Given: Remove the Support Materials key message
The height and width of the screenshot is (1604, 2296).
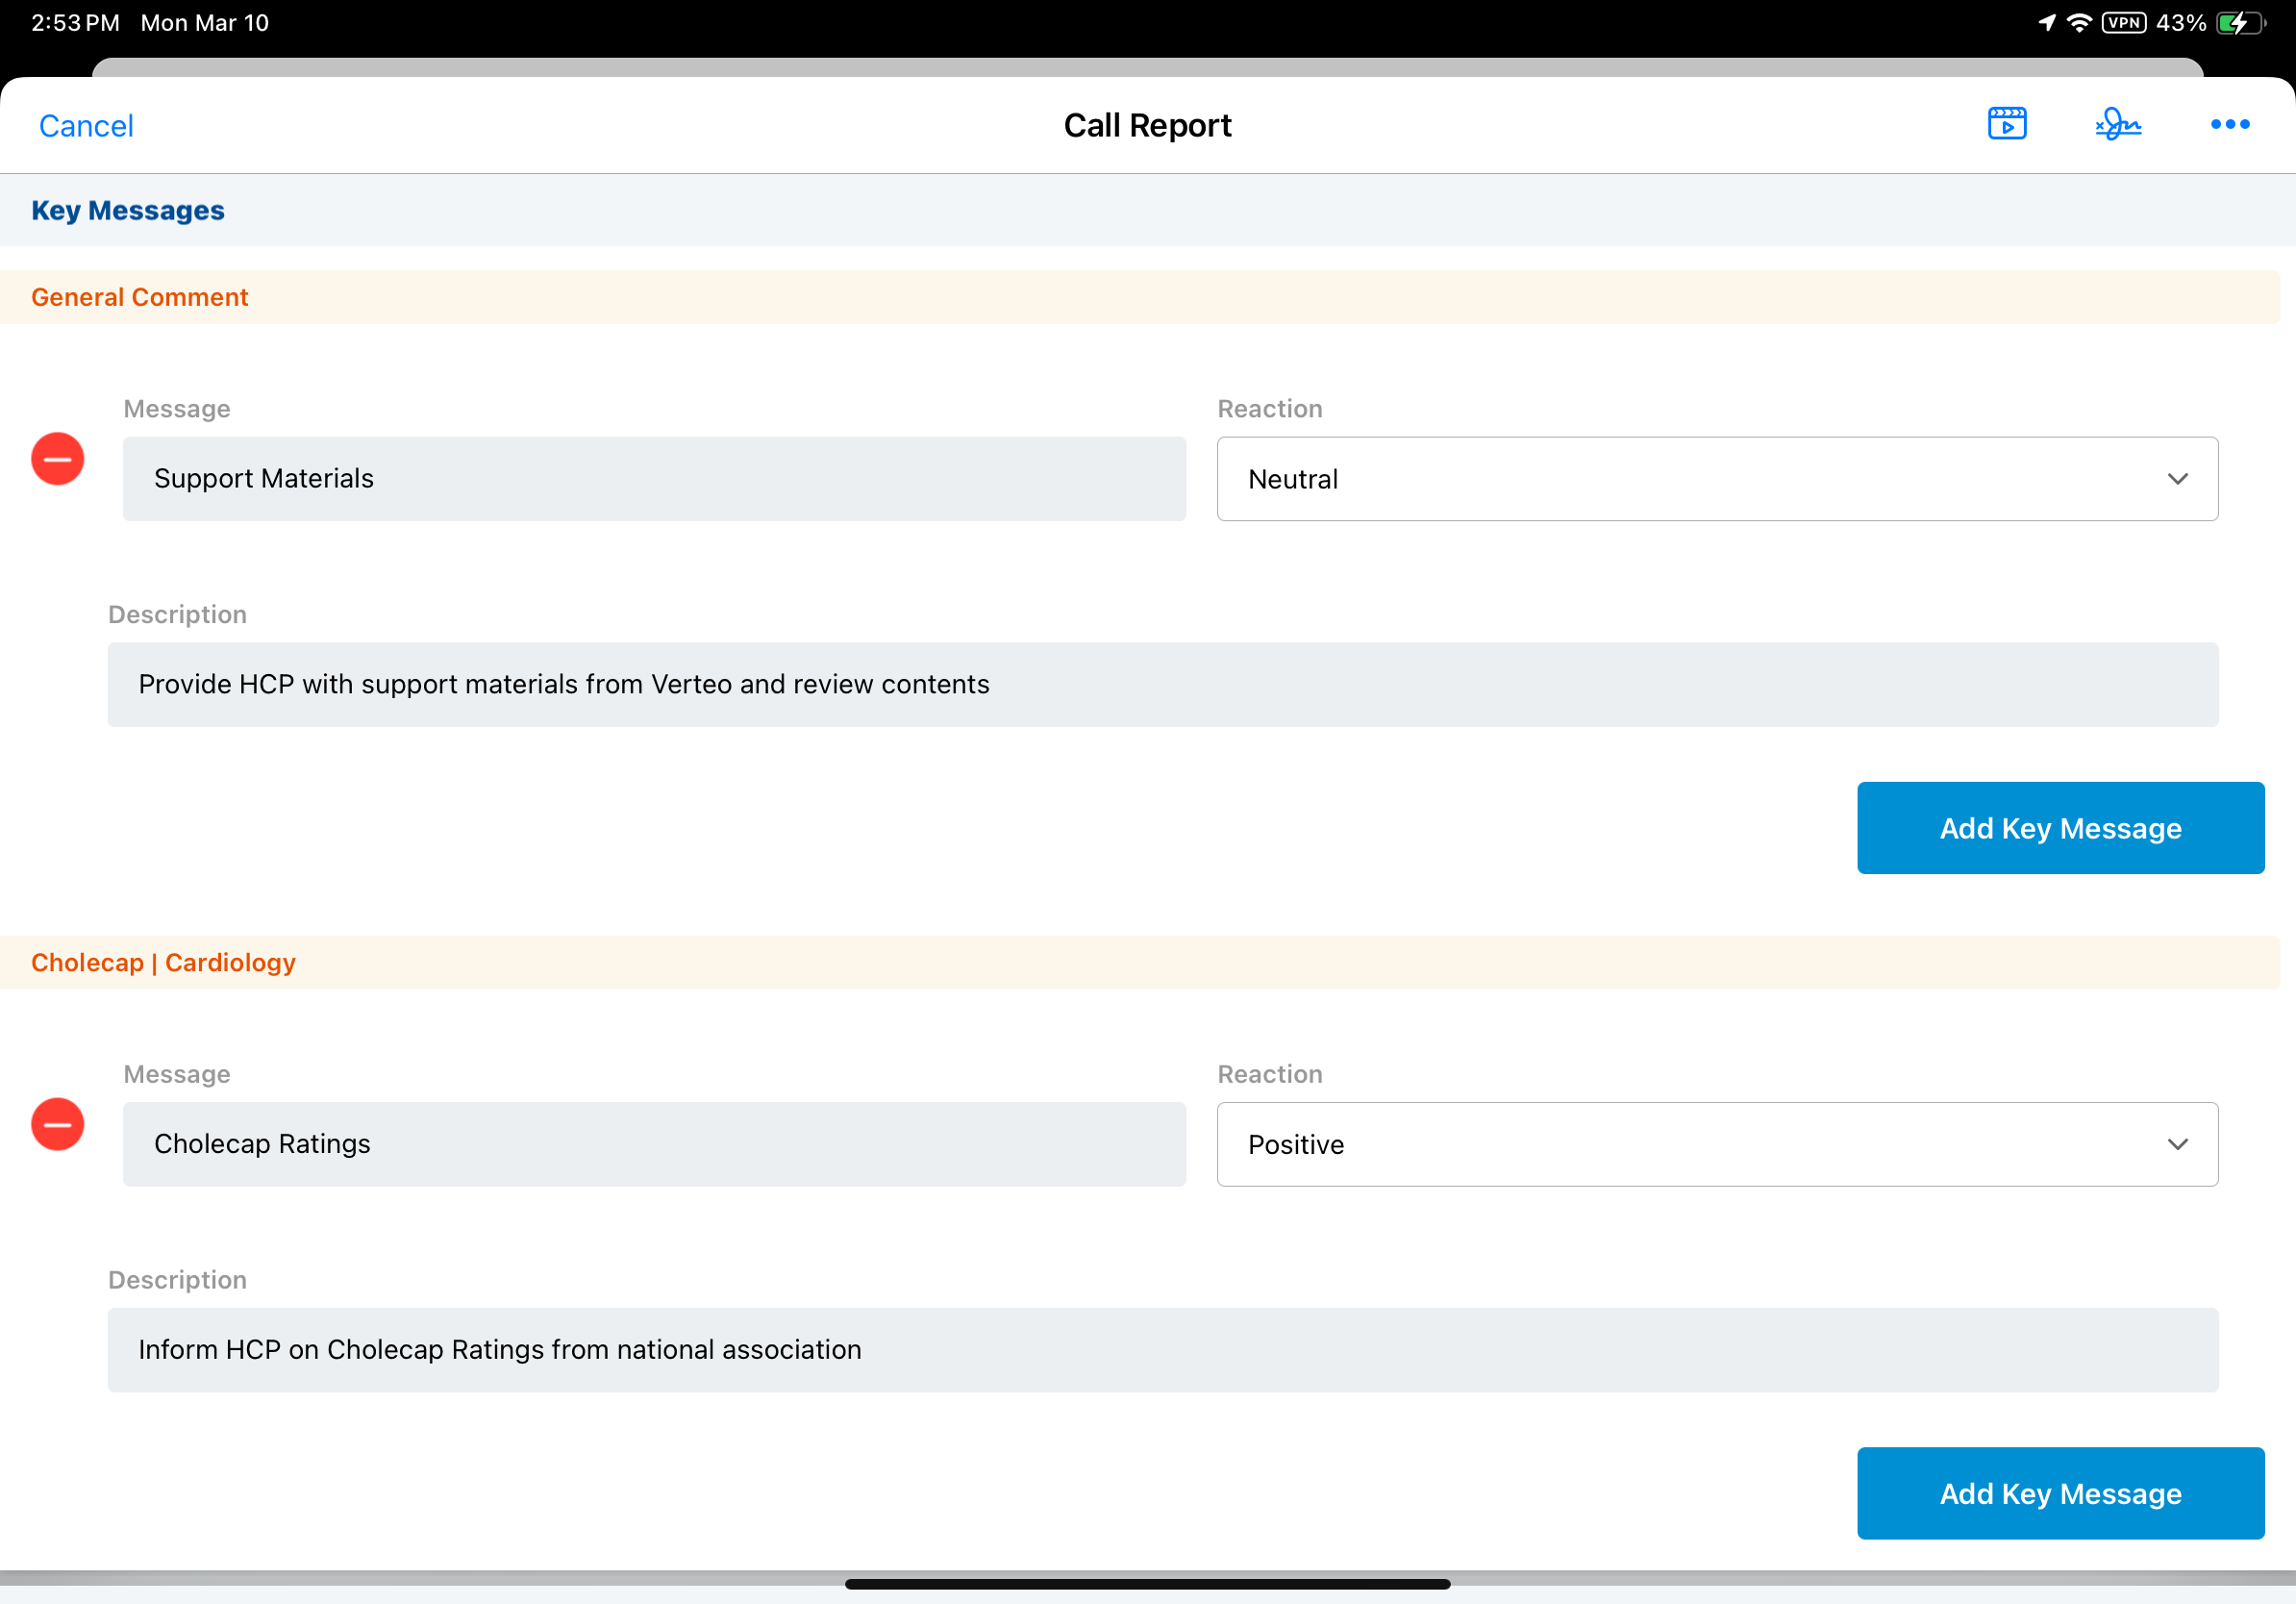Looking at the screenshot, I should pyautogui.click(x=58, y=459).
